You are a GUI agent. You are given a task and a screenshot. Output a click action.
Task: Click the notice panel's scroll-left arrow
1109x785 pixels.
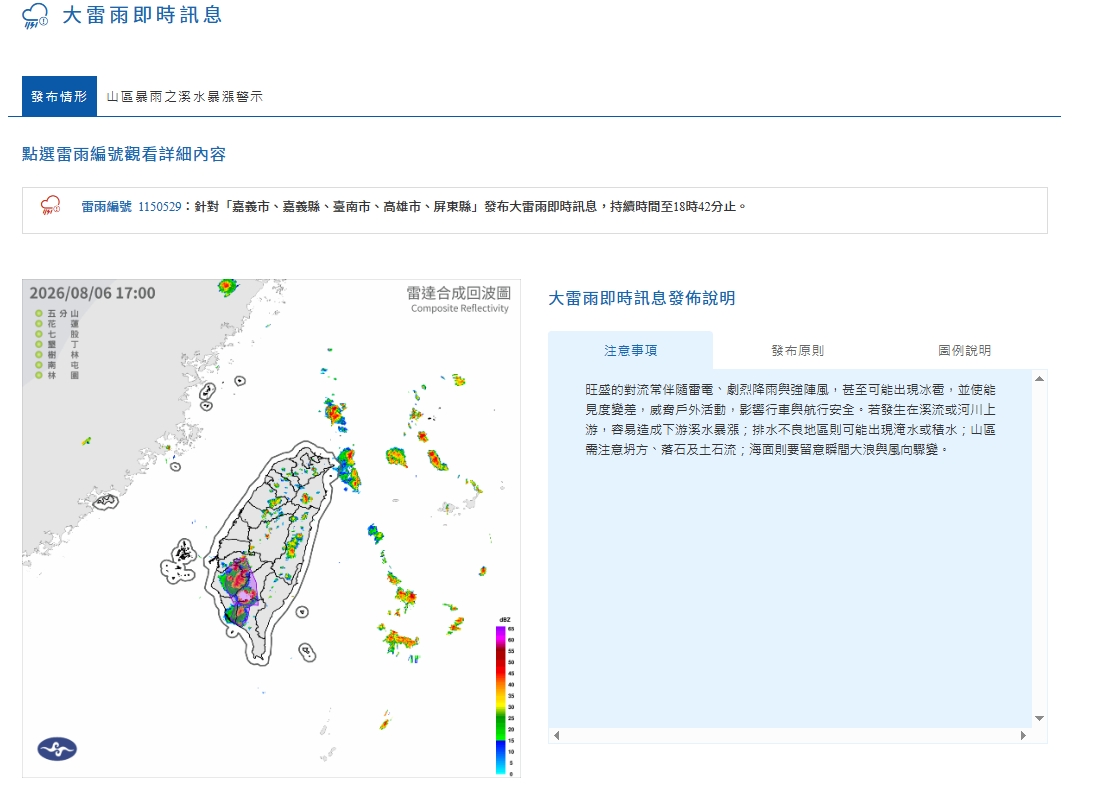click(x=557, y=735)
